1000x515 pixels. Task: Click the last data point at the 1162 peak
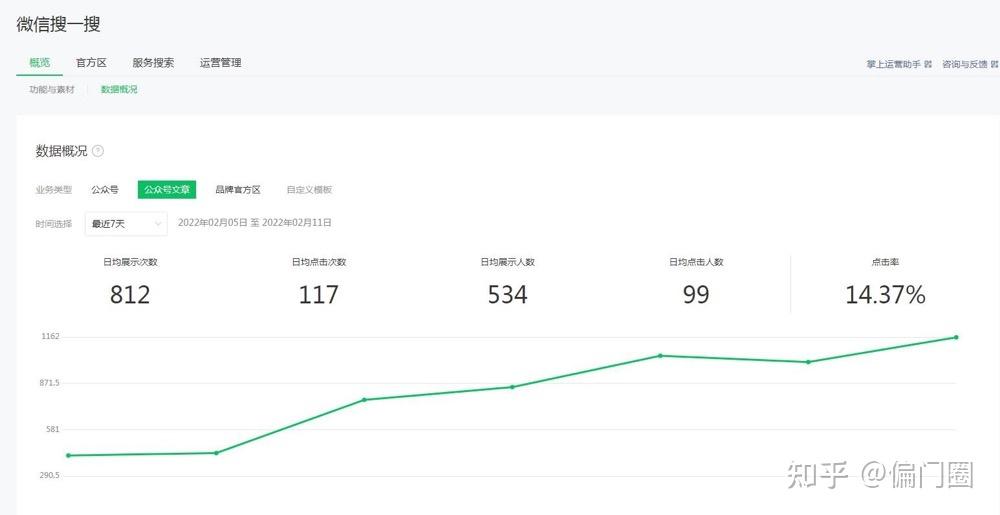956,337
